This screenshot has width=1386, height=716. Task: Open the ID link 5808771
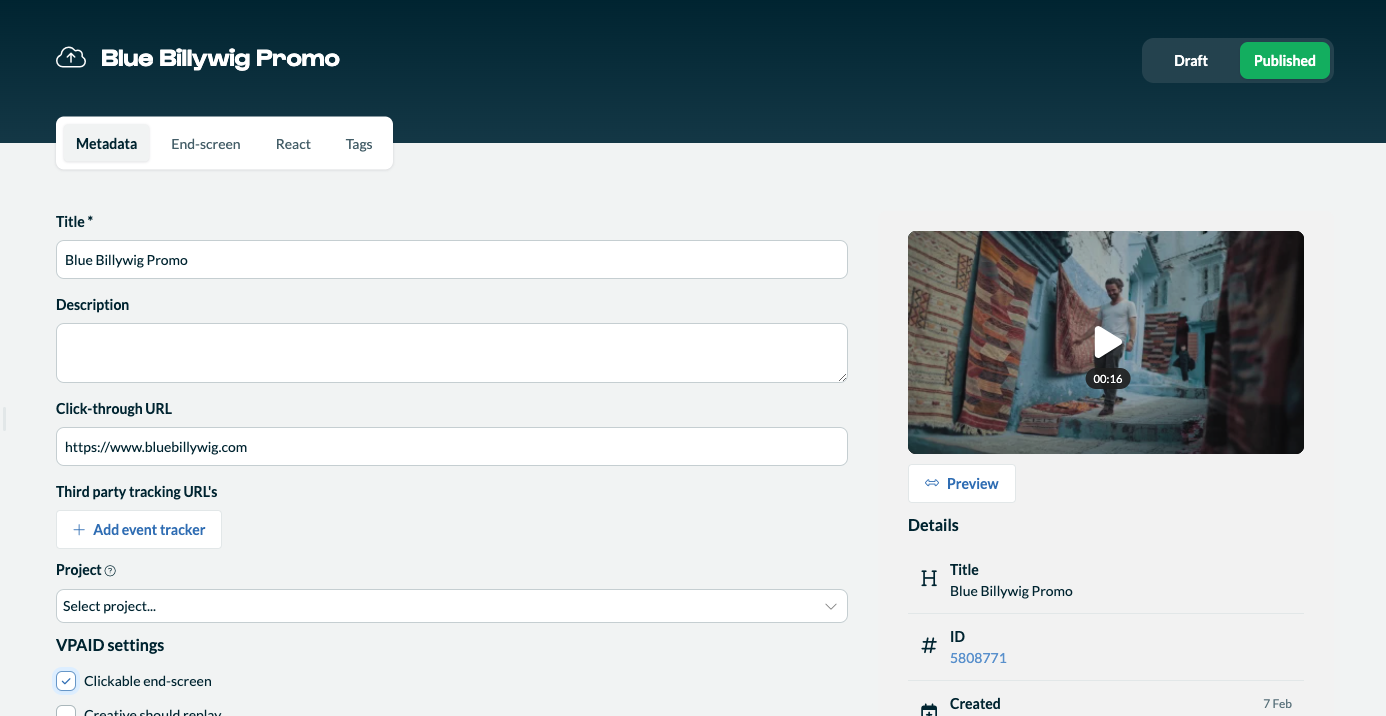click(978, 658)
